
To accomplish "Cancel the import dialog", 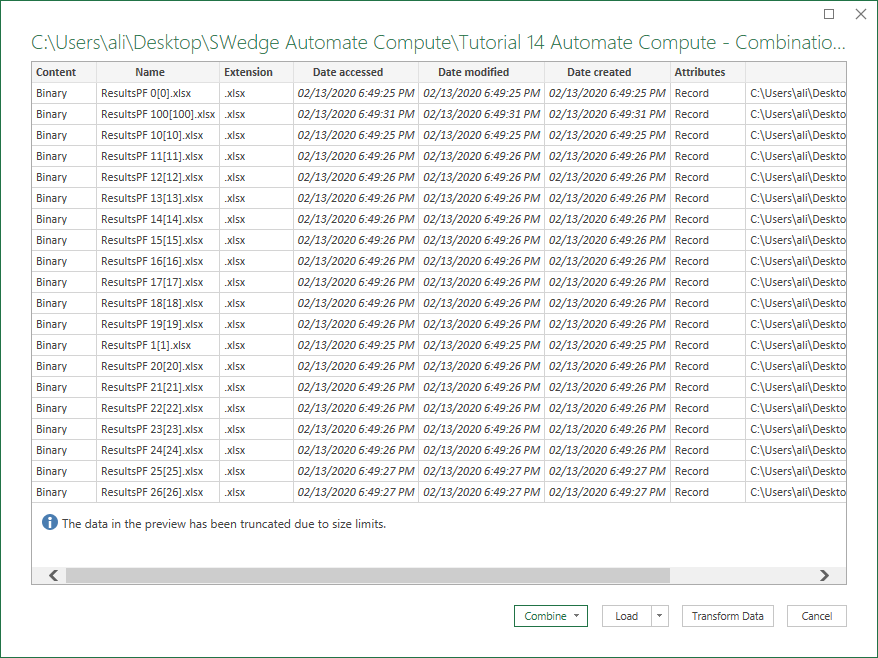I will pyautogui.click(x=816, y=616).
